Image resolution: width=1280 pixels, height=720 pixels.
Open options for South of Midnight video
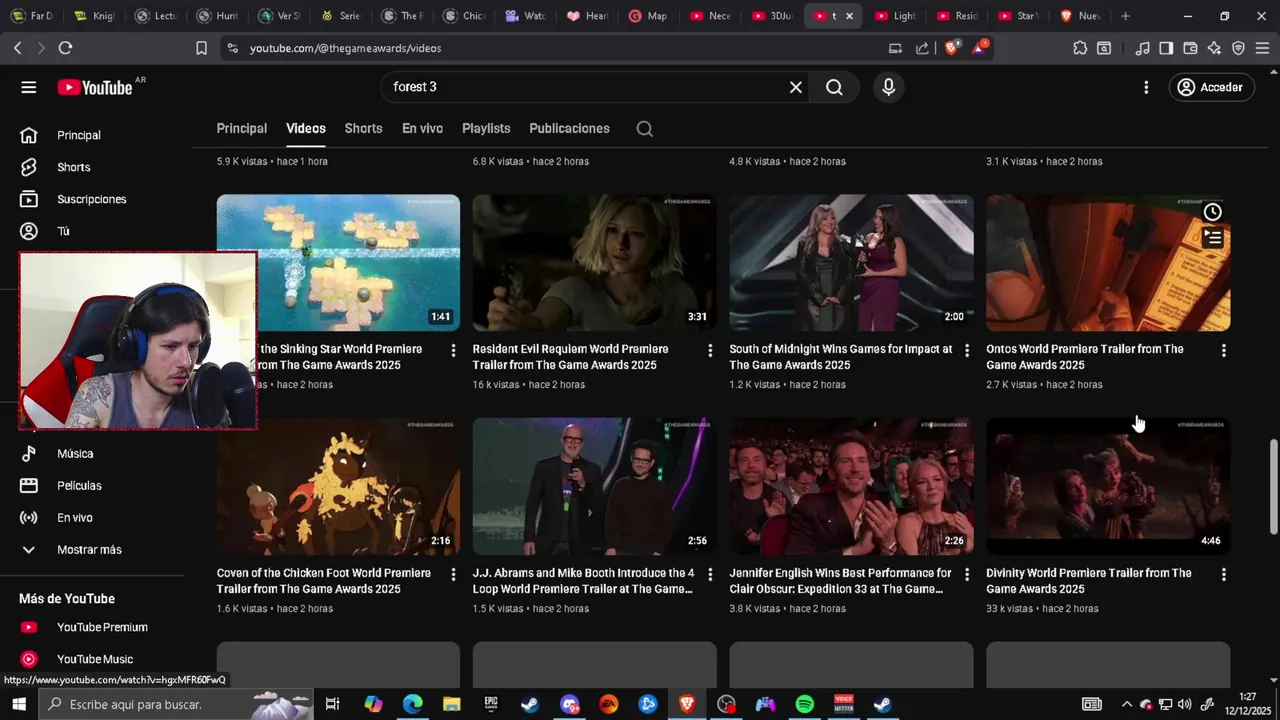[966, 350]
